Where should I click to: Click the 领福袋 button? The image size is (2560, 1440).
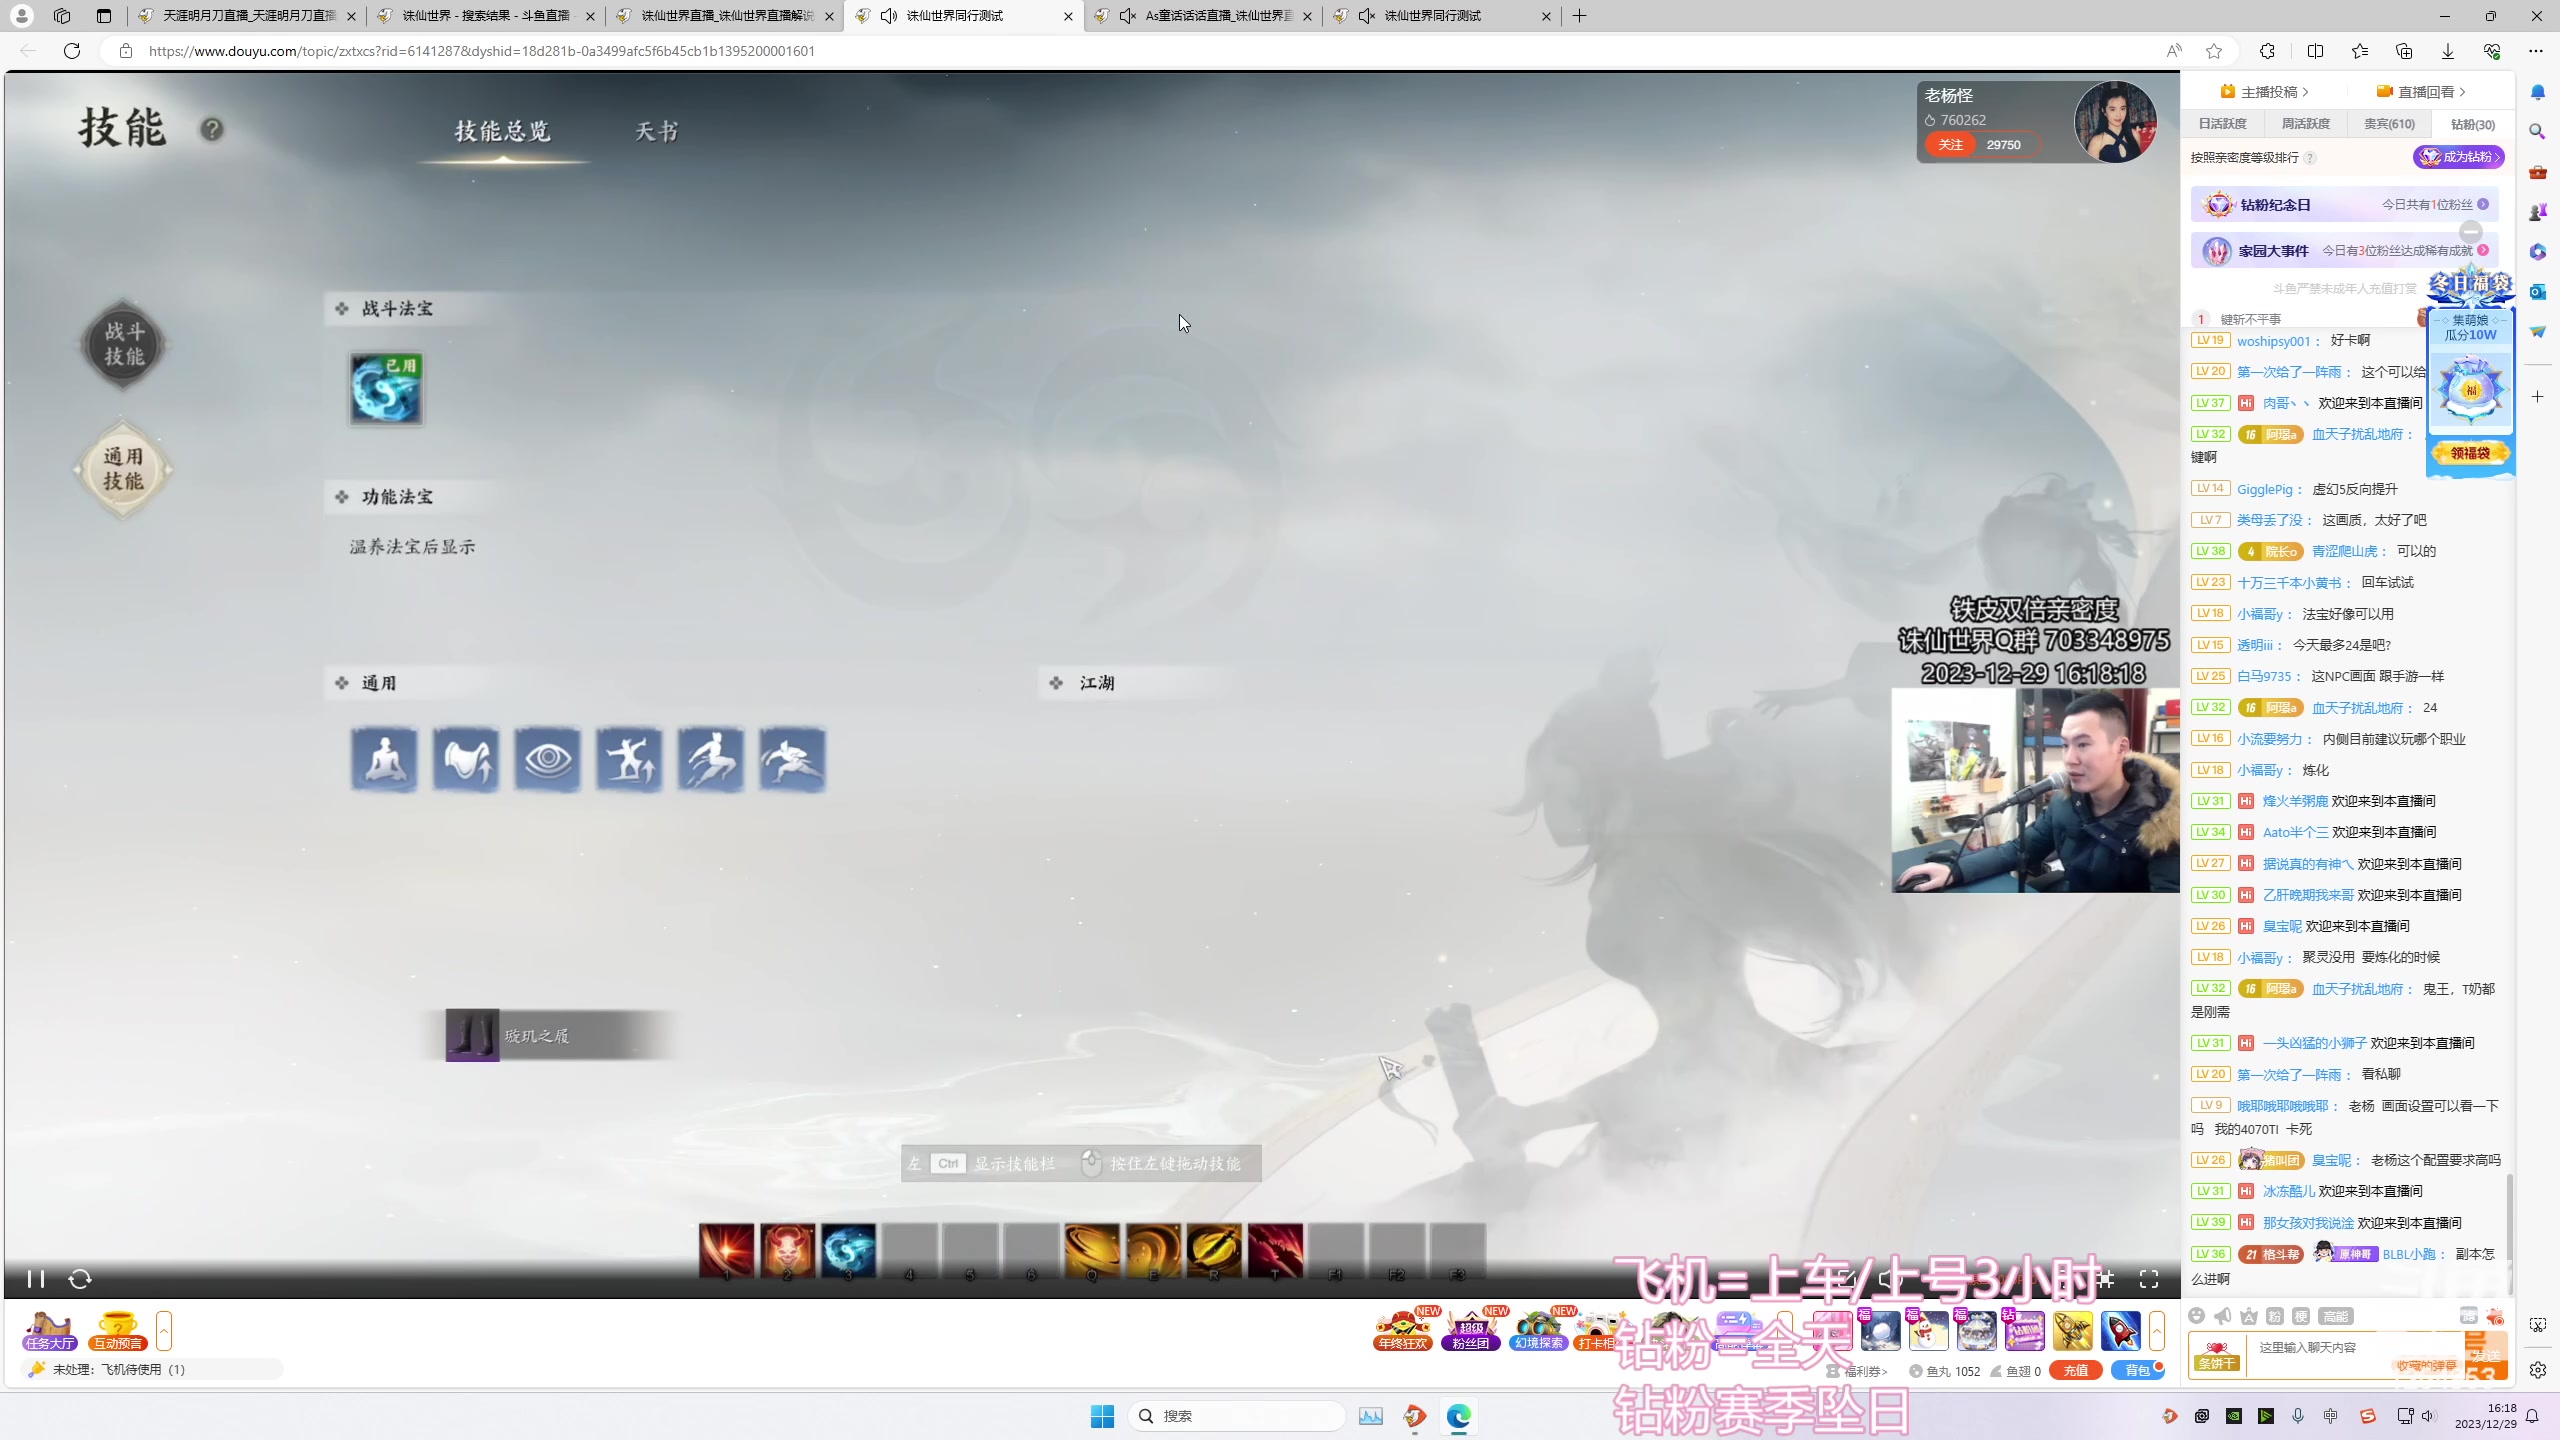tap(2470, 453)
